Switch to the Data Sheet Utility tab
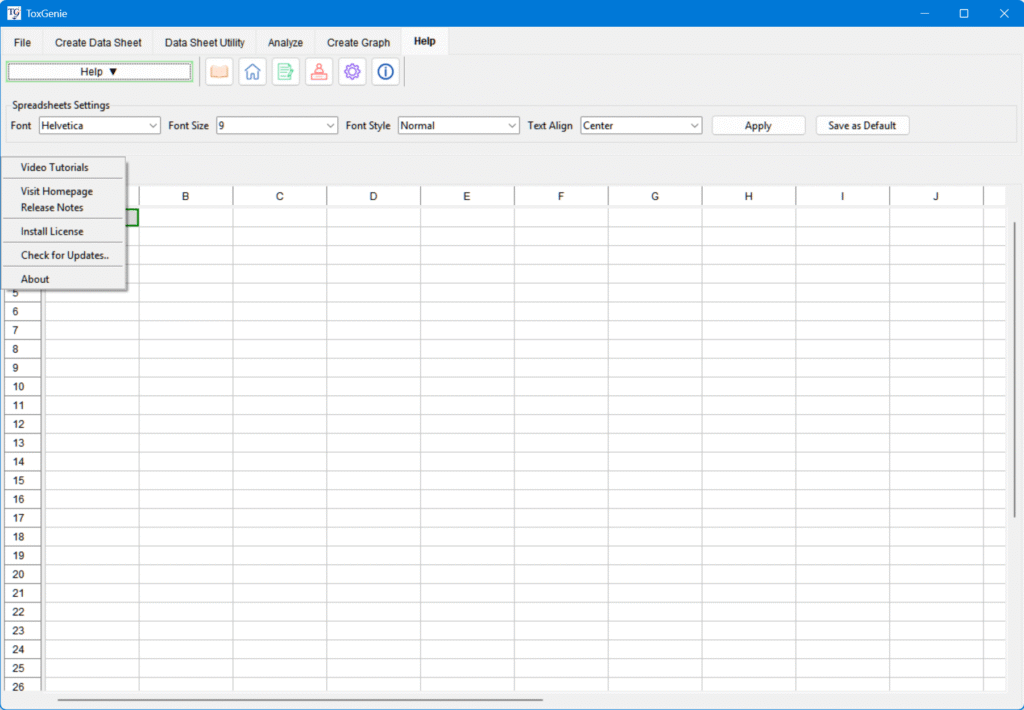The height and width of the screenshot is (710, 1024). pos(204,42)
